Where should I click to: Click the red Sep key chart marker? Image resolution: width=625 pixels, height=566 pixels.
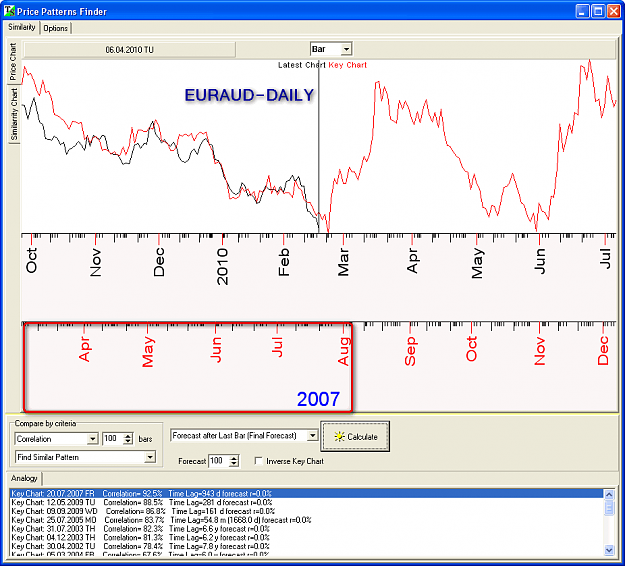pos(410,351)
